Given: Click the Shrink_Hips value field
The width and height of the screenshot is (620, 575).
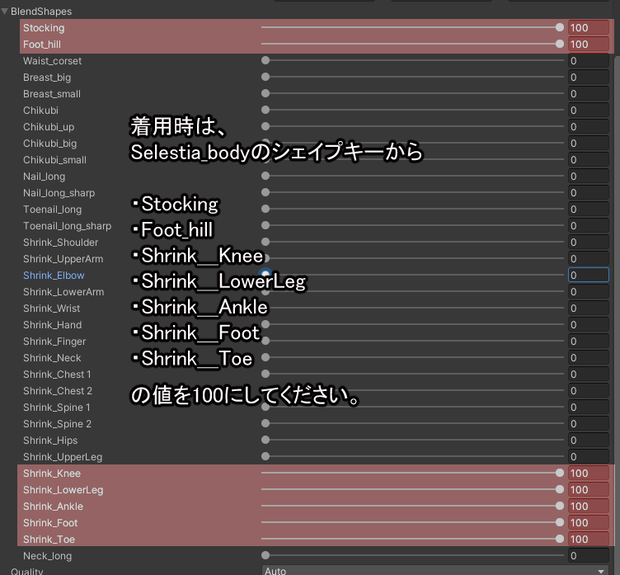Looking at the screenshot, I should (588, 440).
